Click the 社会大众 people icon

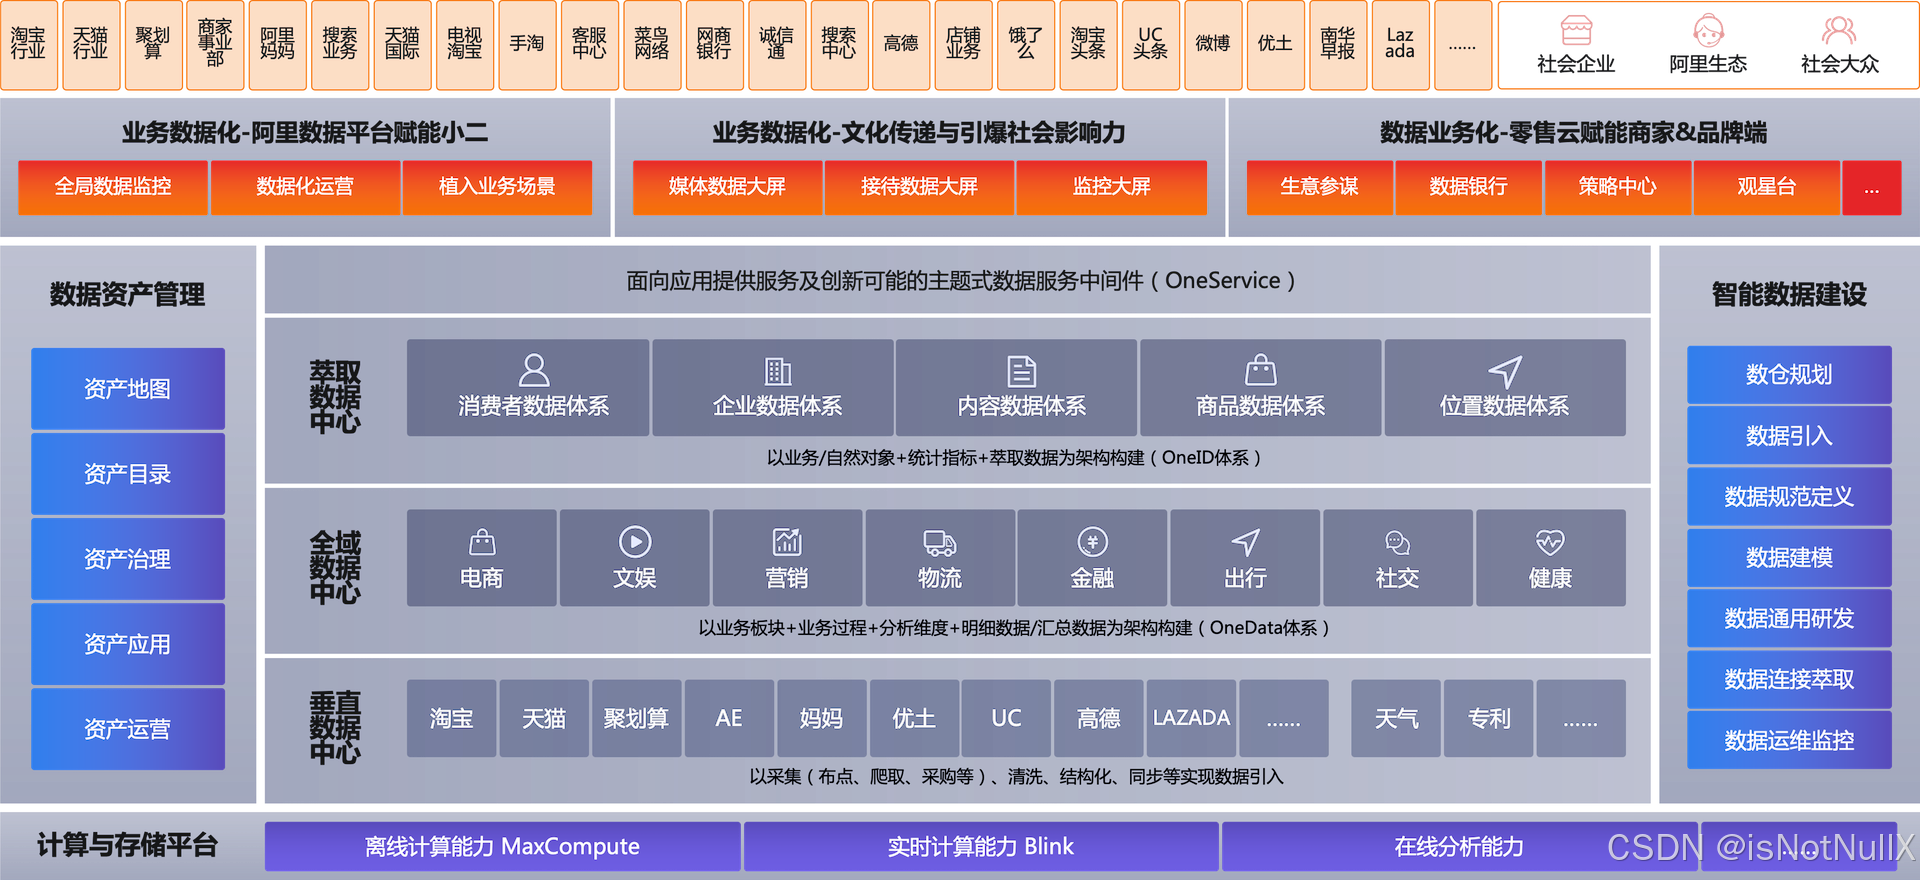1839,30
